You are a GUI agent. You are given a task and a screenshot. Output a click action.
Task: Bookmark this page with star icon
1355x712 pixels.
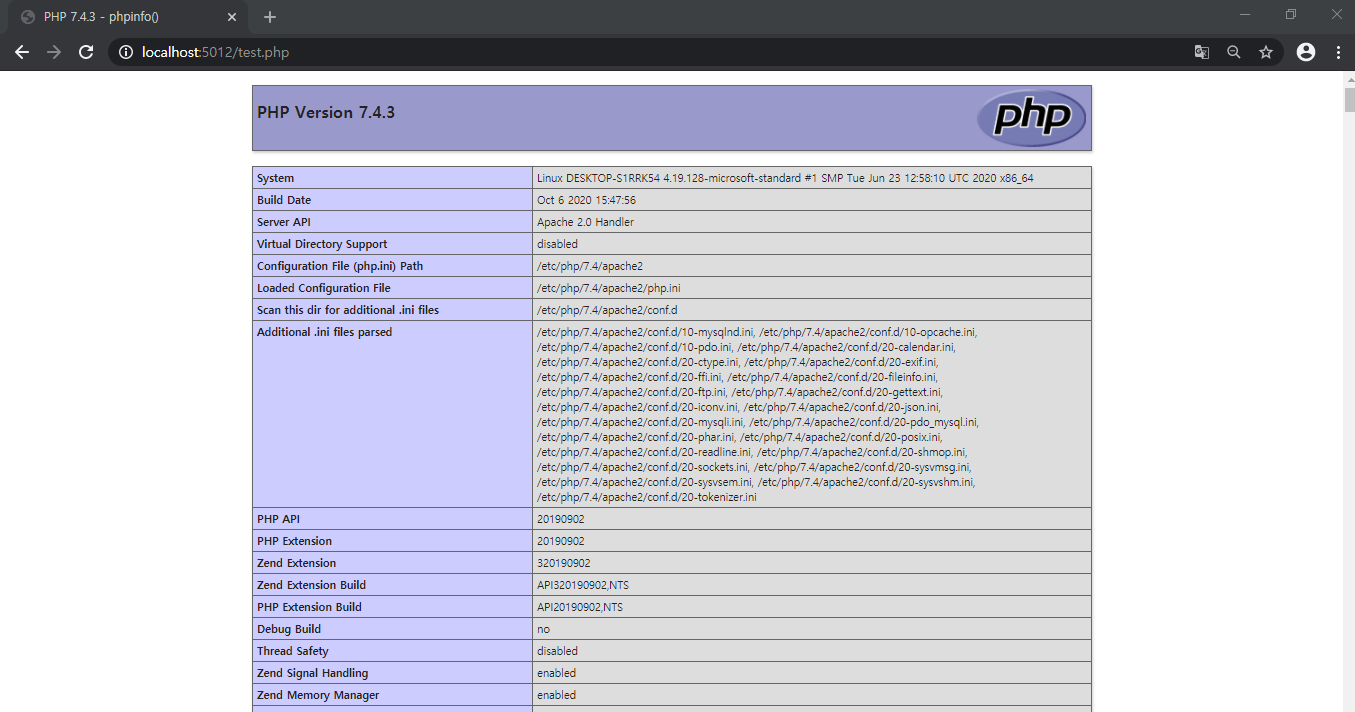tap(1266, 52)
